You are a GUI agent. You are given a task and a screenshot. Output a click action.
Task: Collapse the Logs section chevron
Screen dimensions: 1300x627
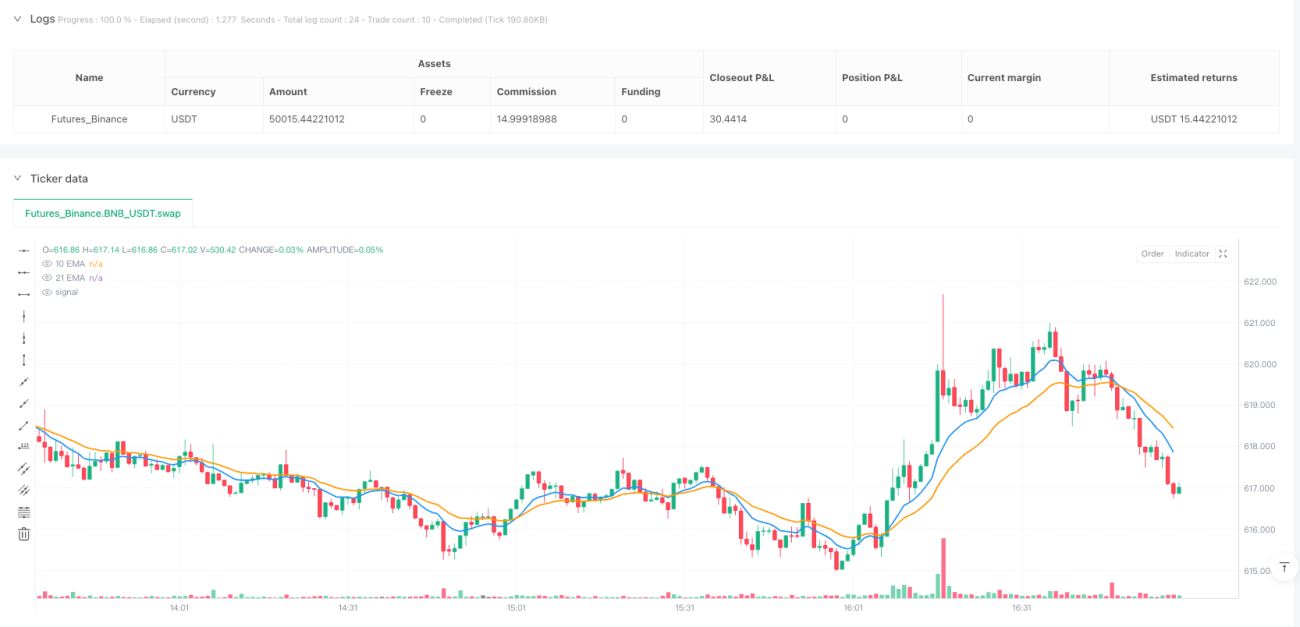coord(17,18)
